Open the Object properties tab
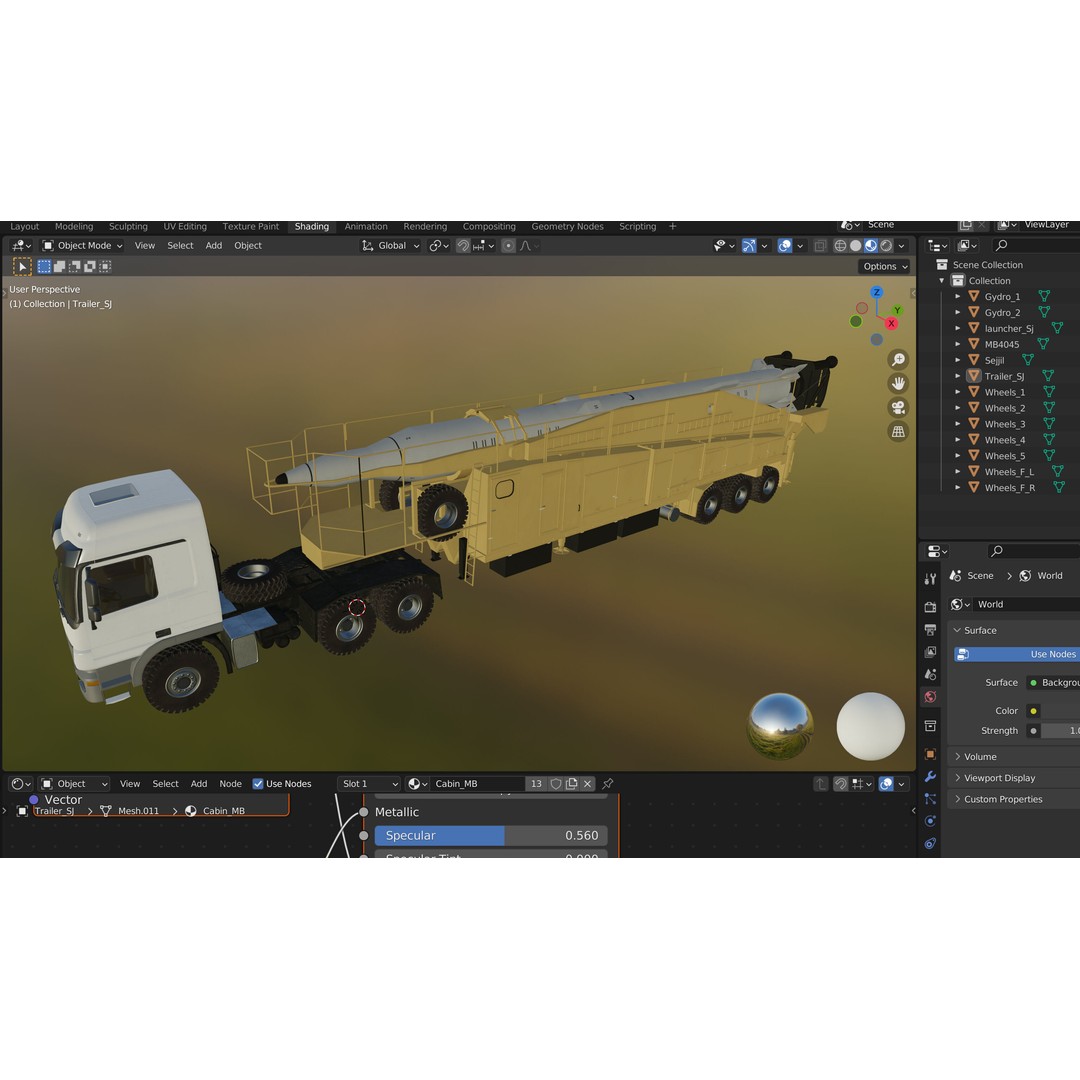This screenshot has width=1080, height=1080. 931,754
